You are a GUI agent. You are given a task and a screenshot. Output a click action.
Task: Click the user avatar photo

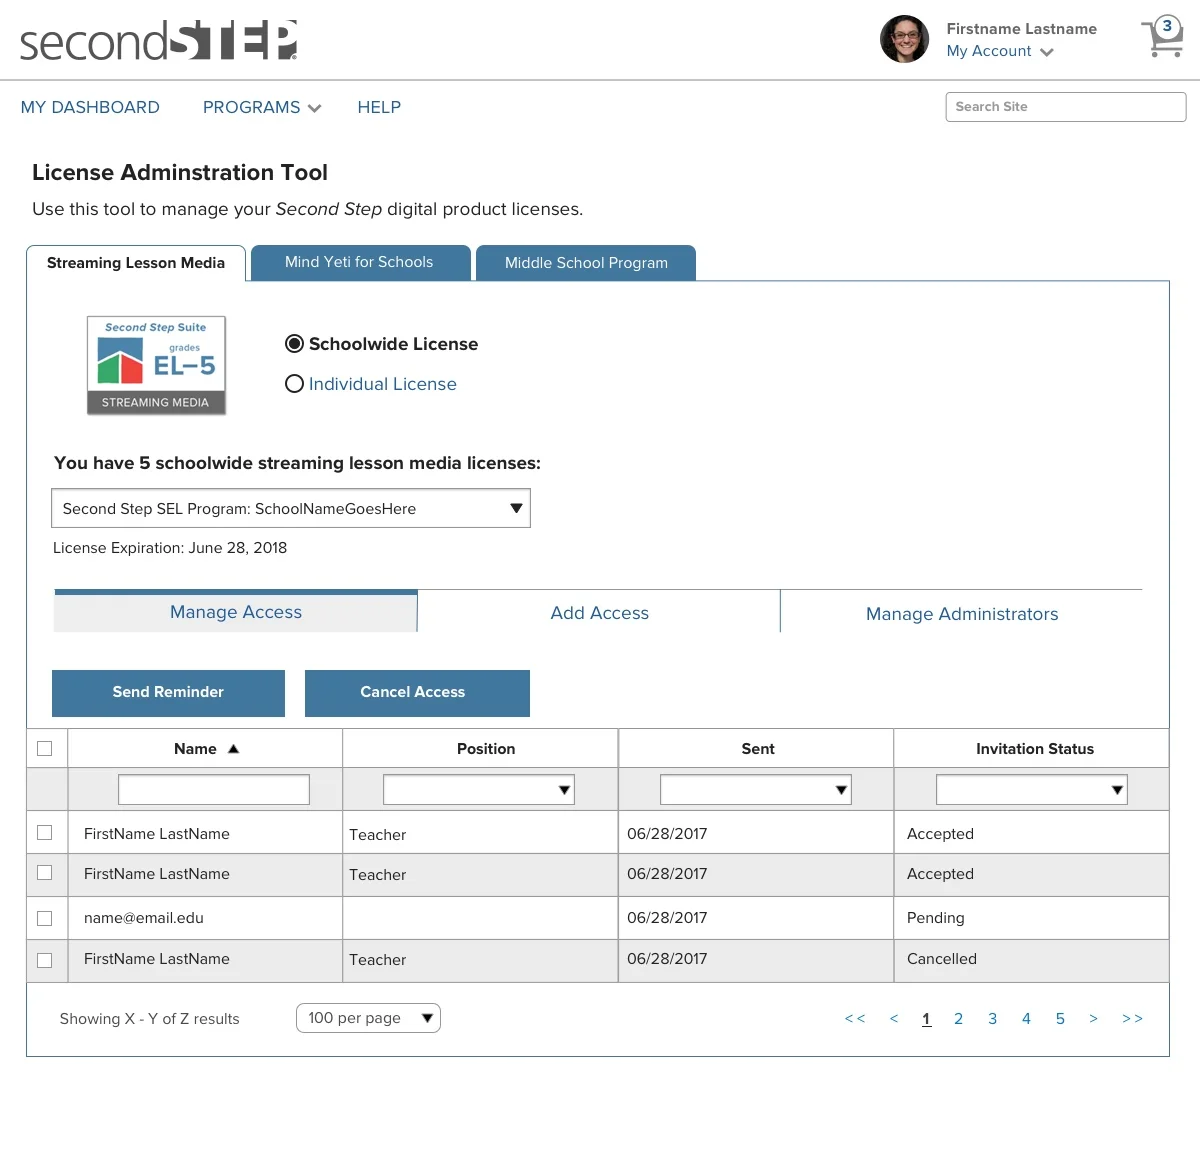click(904, 40)
